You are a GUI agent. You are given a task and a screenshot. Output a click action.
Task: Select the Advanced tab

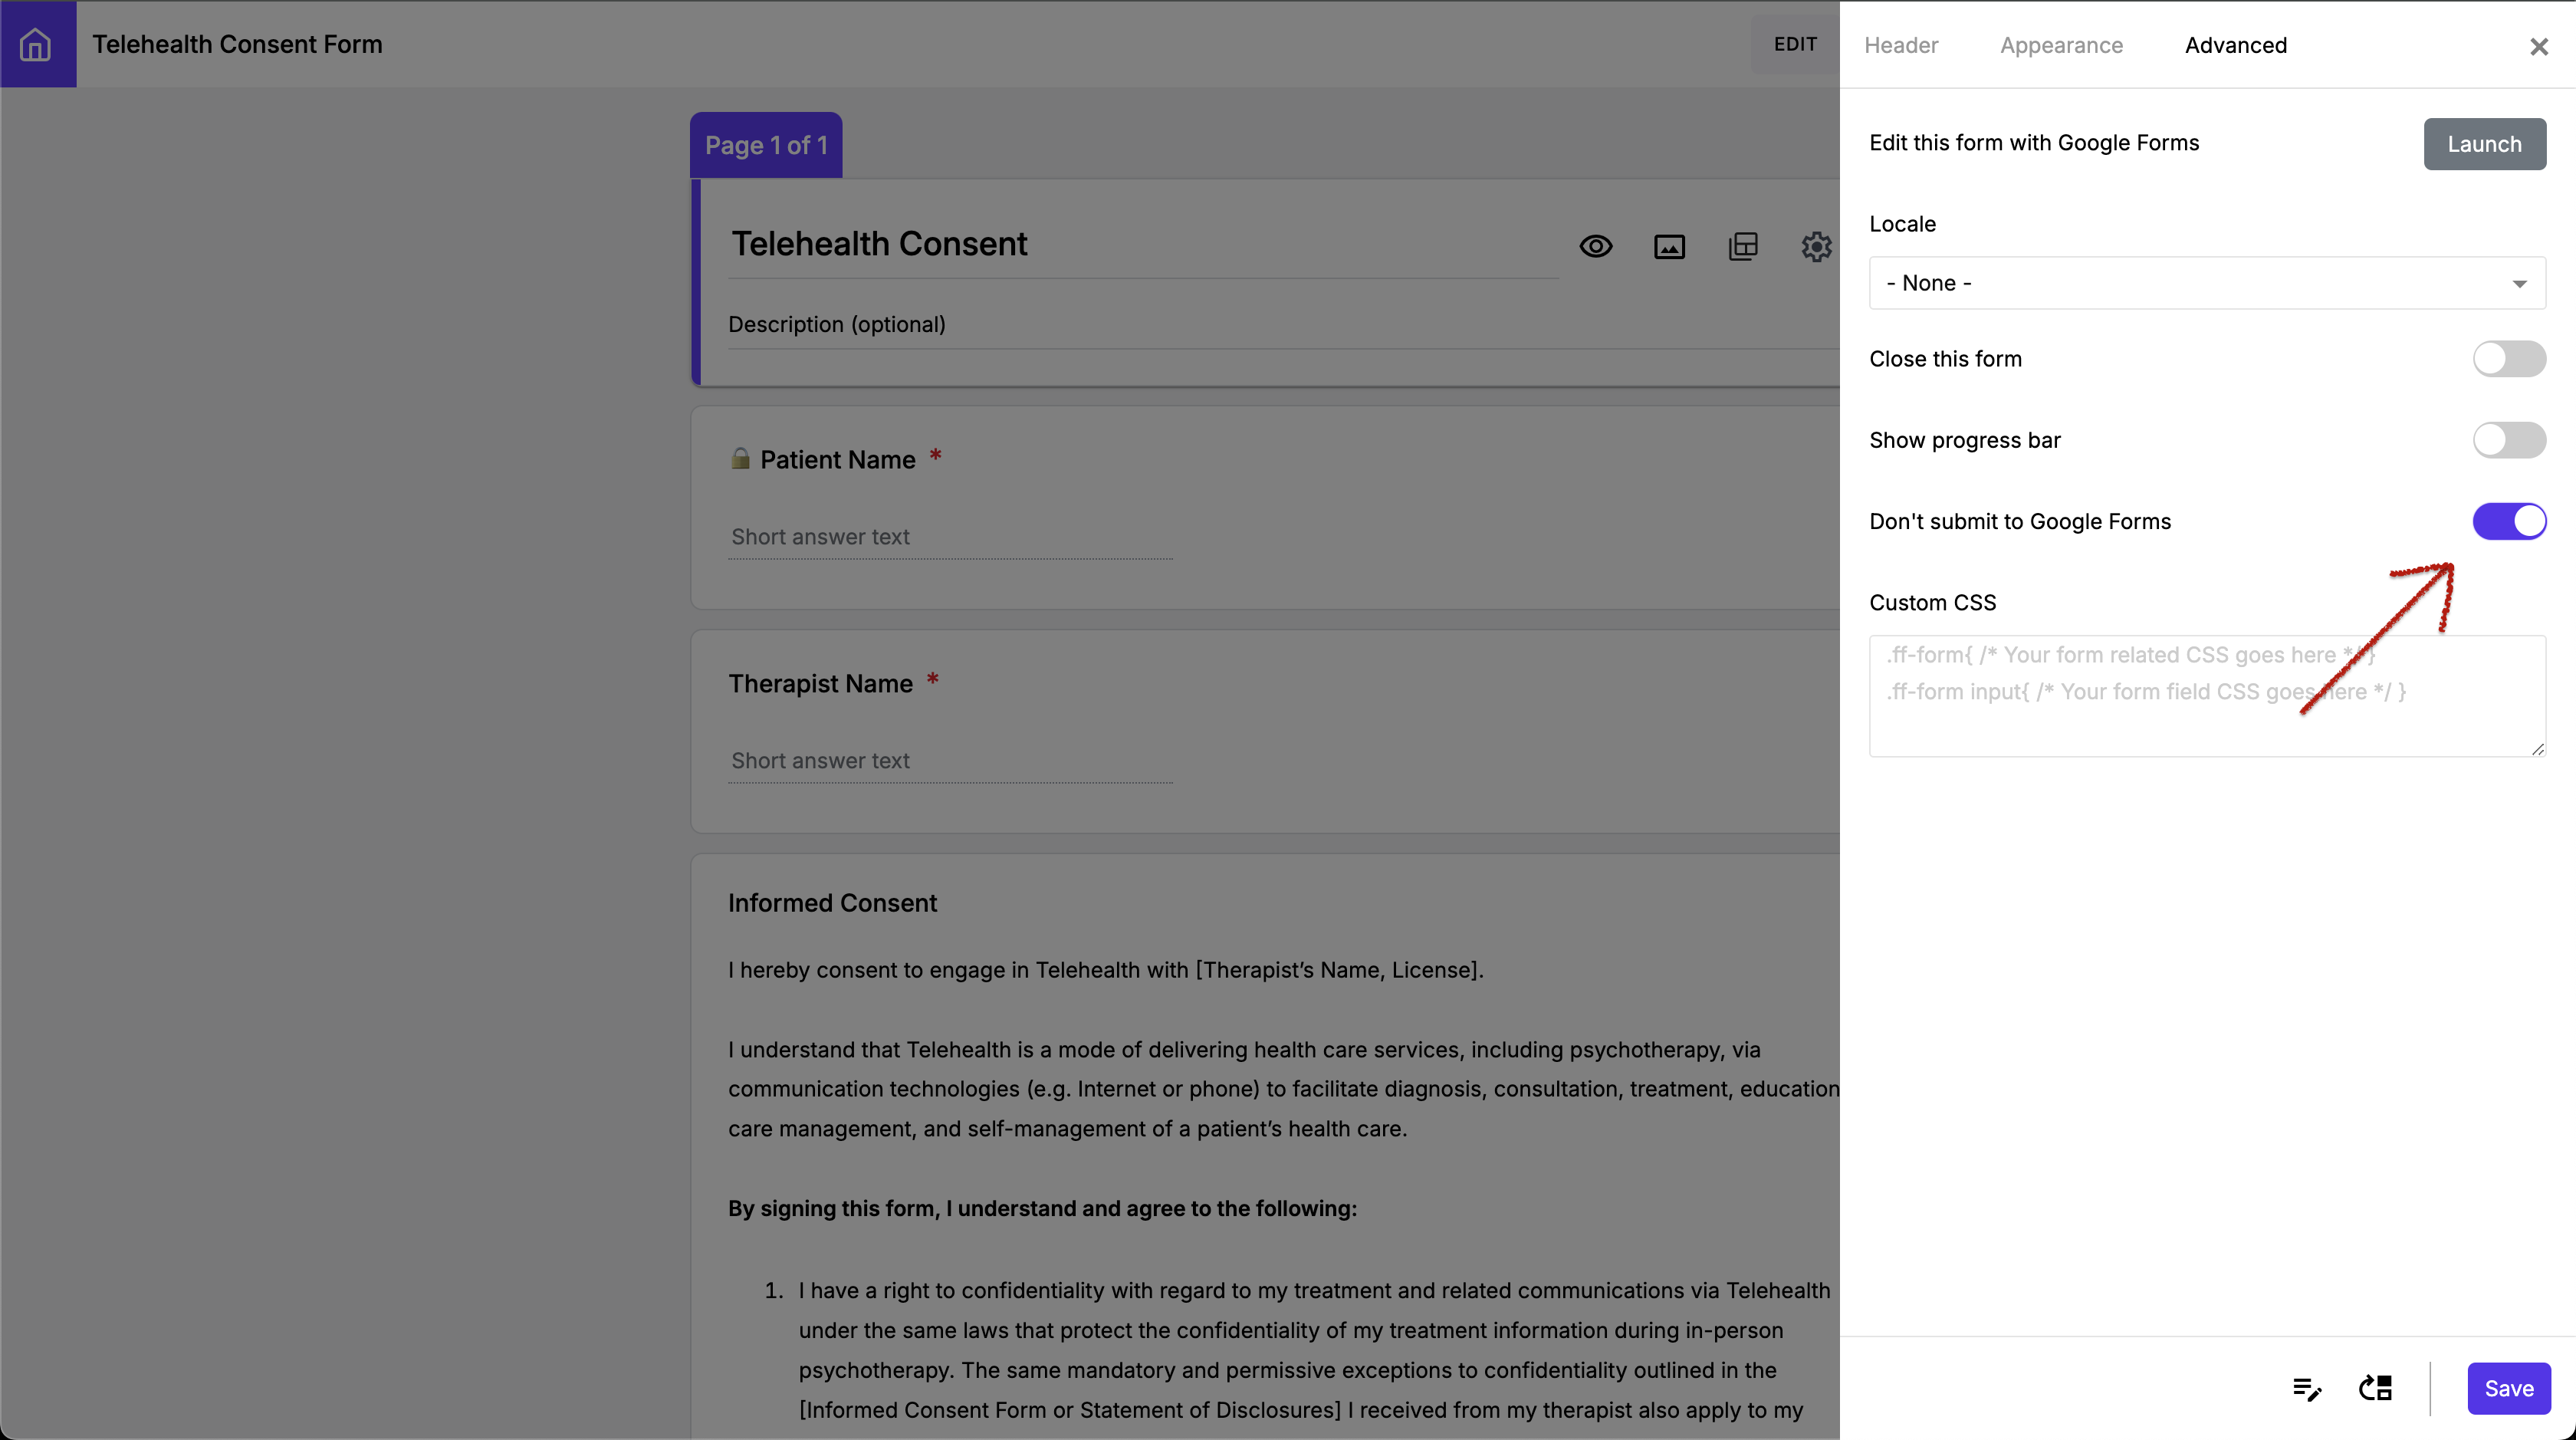(2236, 45)
